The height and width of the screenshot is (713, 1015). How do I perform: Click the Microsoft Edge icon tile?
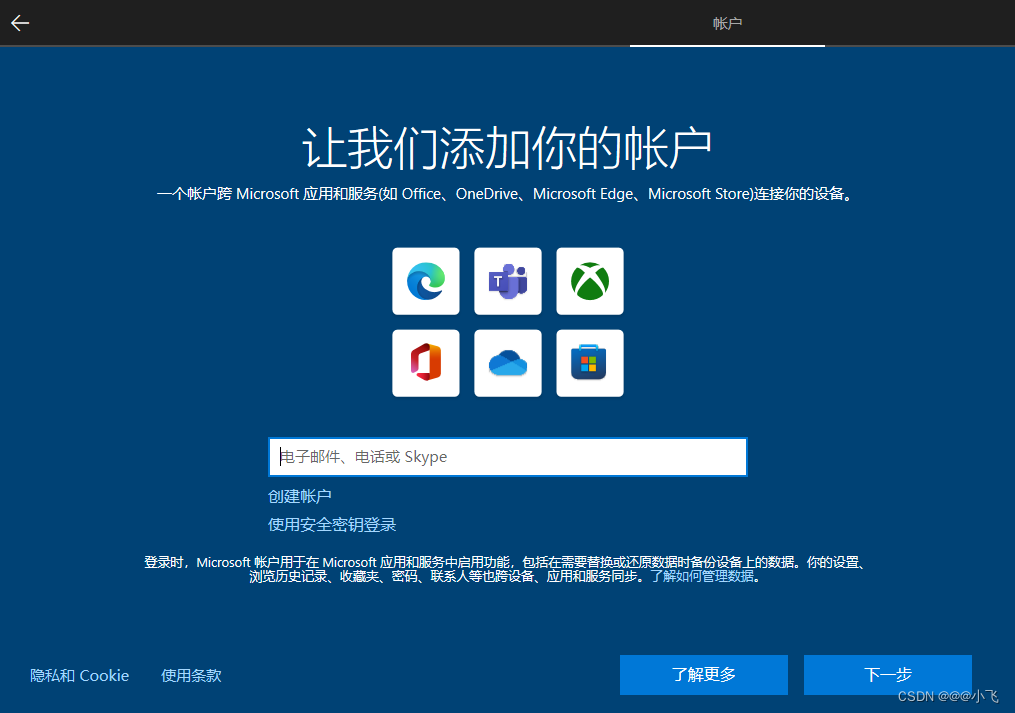426,281
